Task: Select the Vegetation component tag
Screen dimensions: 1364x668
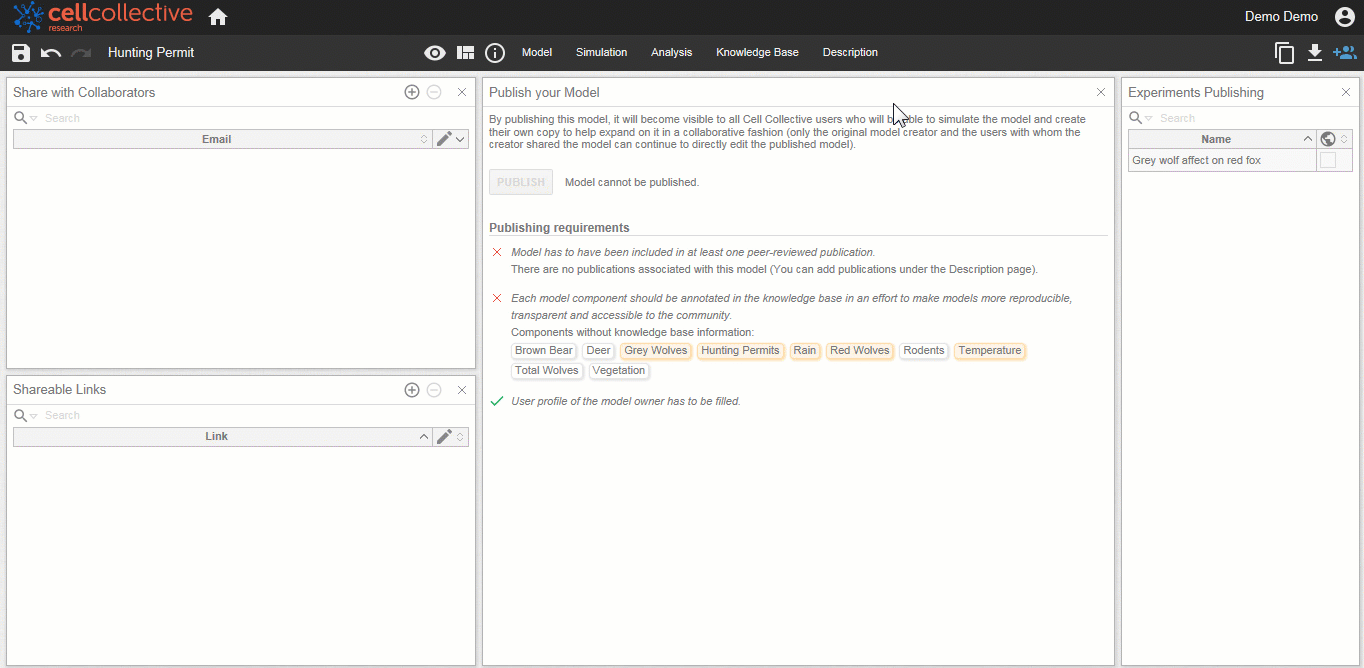Action: click(619, 371)
